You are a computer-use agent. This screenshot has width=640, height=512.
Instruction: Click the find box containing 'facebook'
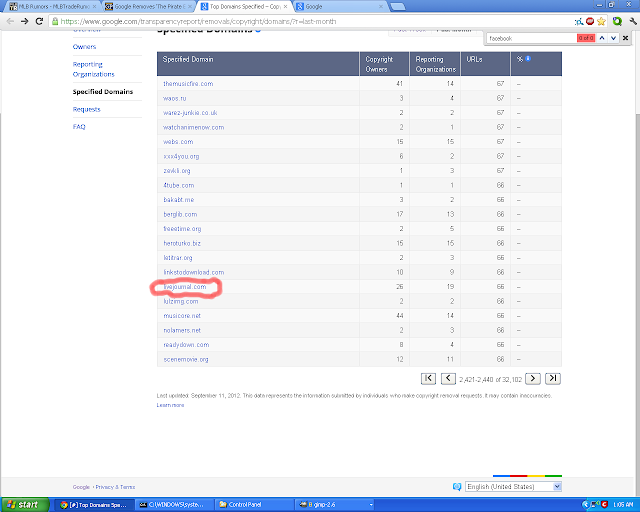click(531, 38)
